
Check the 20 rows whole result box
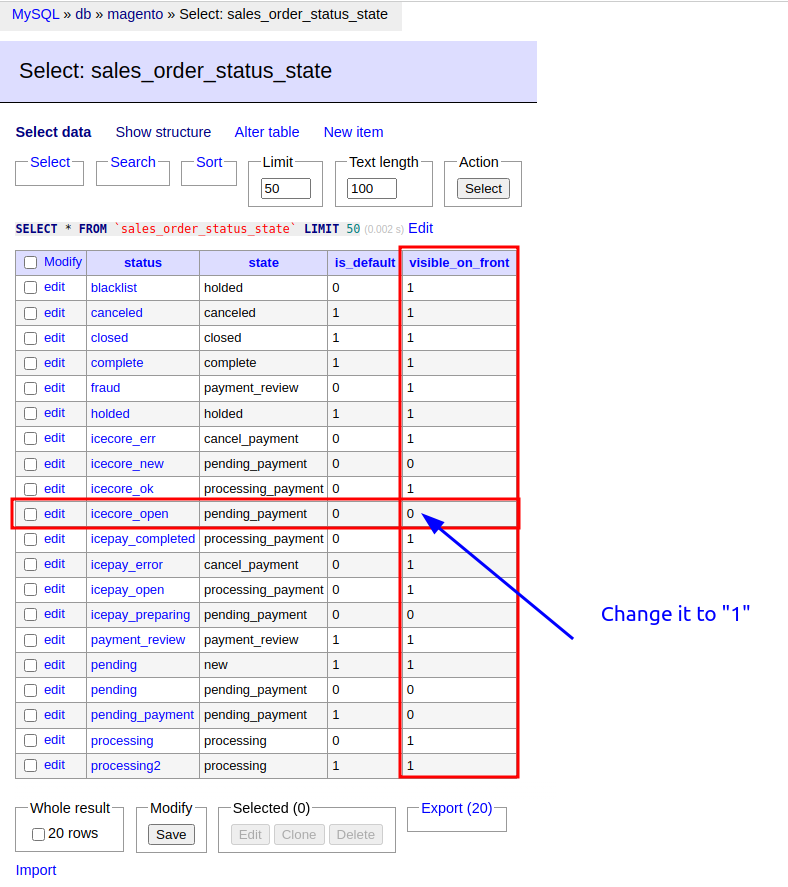(x=38, y=834)
